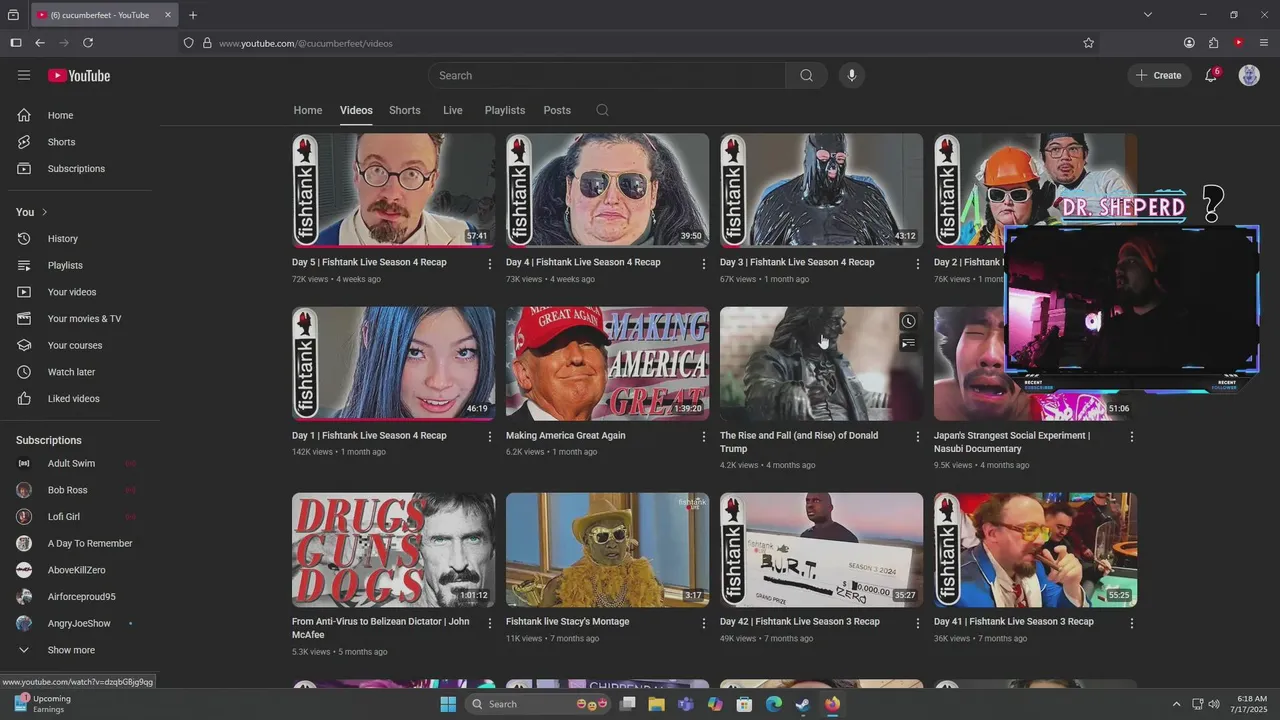Play Day 3 Fishtank recap thumbnail

(821, 190)
